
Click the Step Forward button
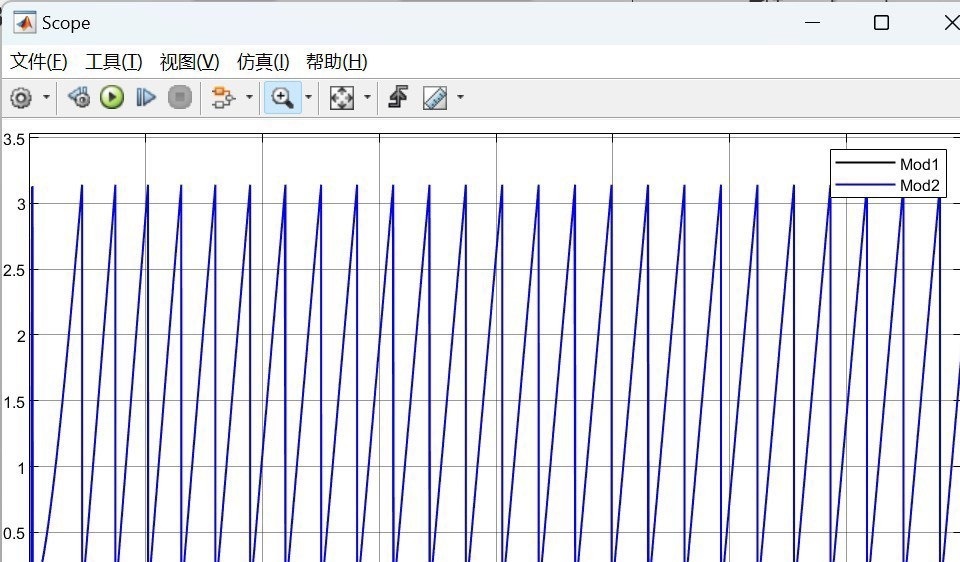pos(146,97)
